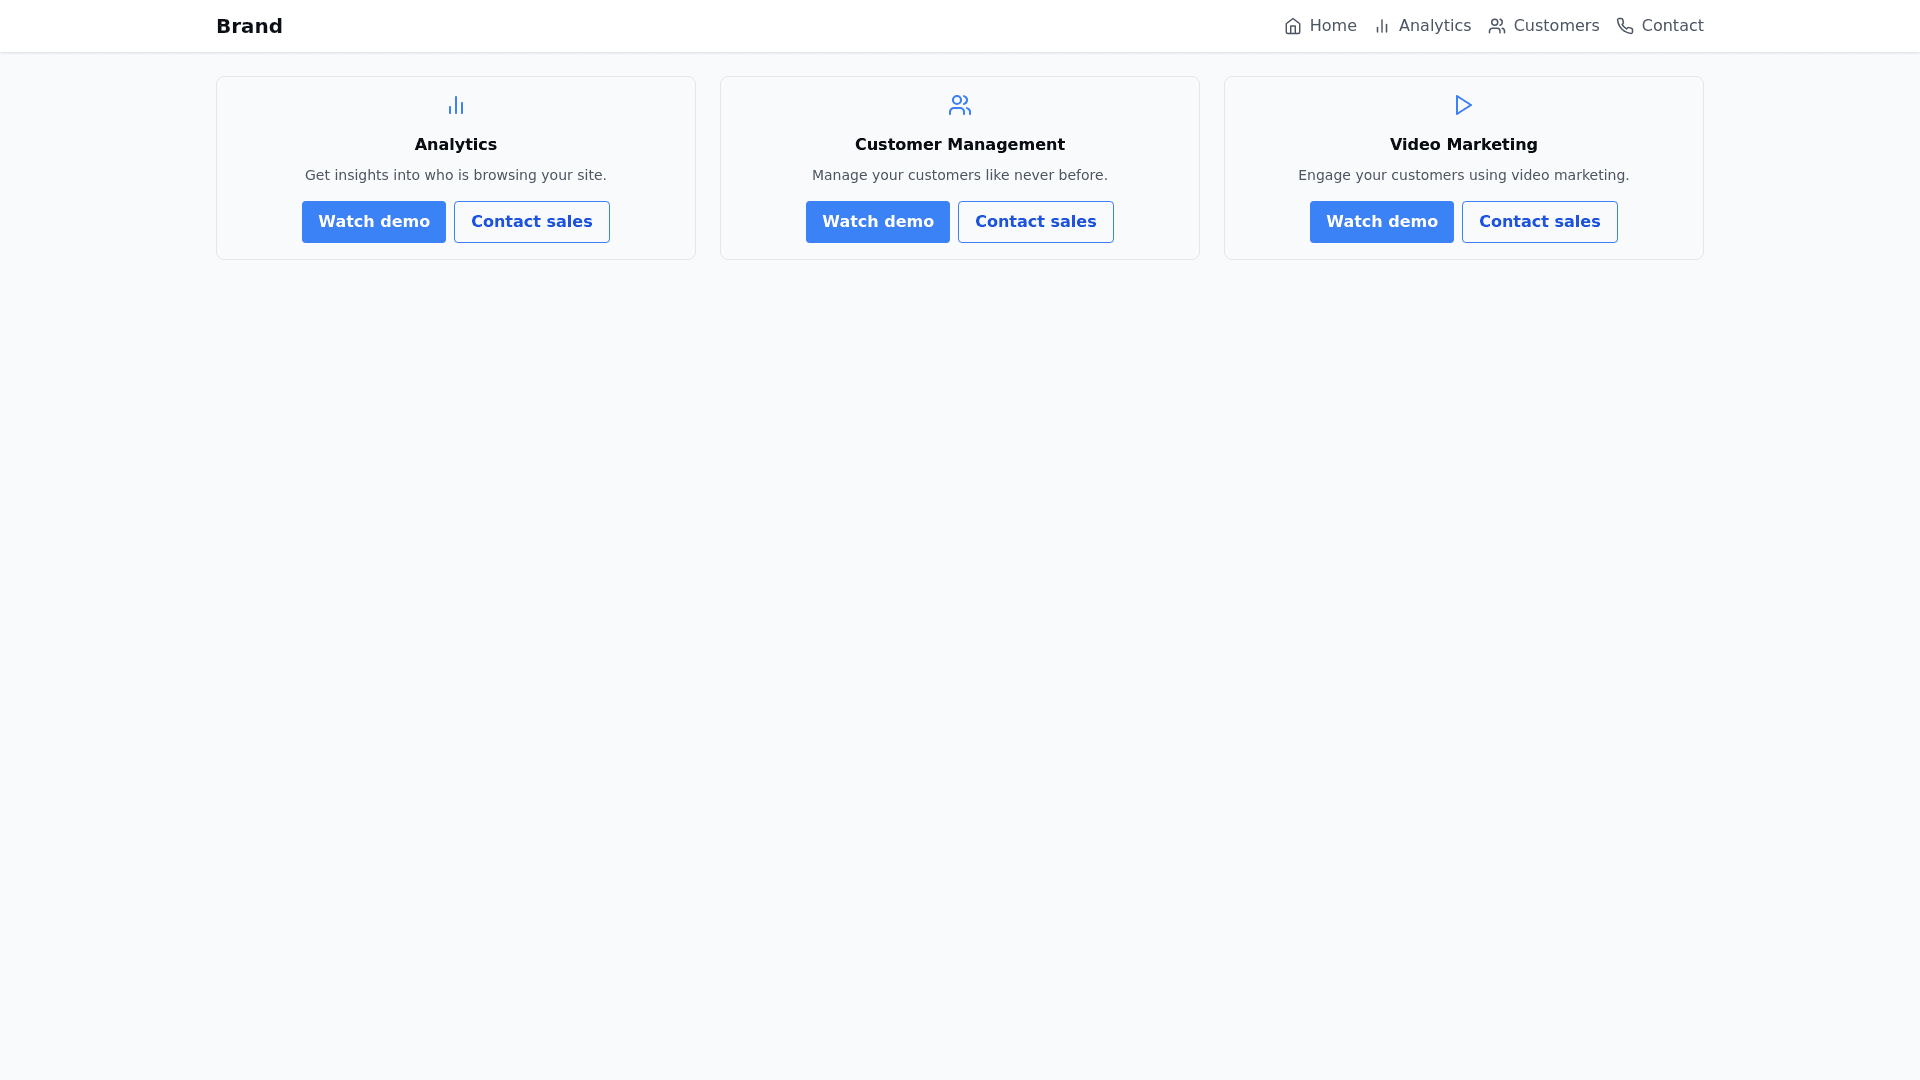Viewport: 1920px width, 1080px height.
Task: Open the Customers navigation link
Action: (x=1556, y=26)
